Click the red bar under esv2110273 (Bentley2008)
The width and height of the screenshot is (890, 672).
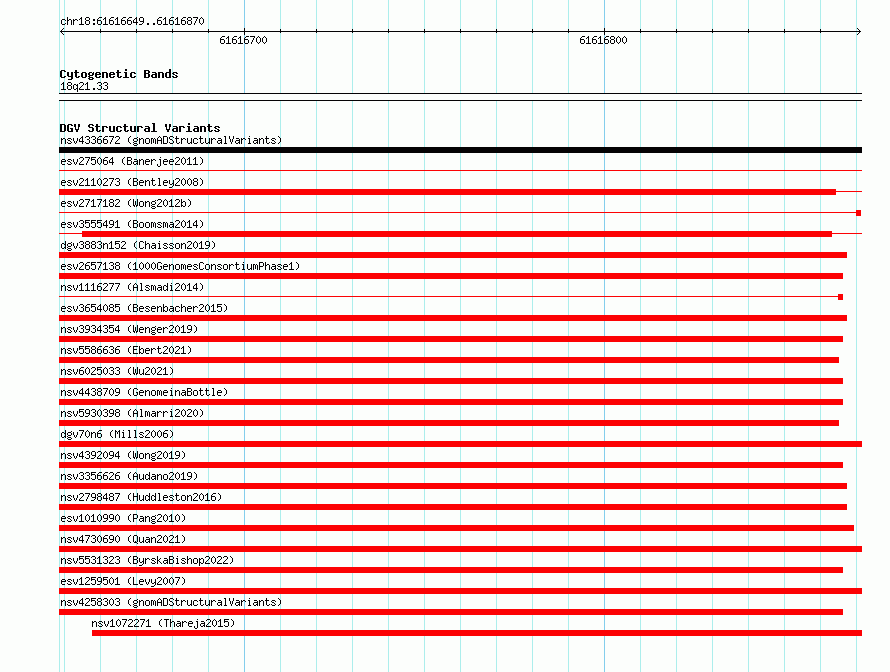point(447,192)
